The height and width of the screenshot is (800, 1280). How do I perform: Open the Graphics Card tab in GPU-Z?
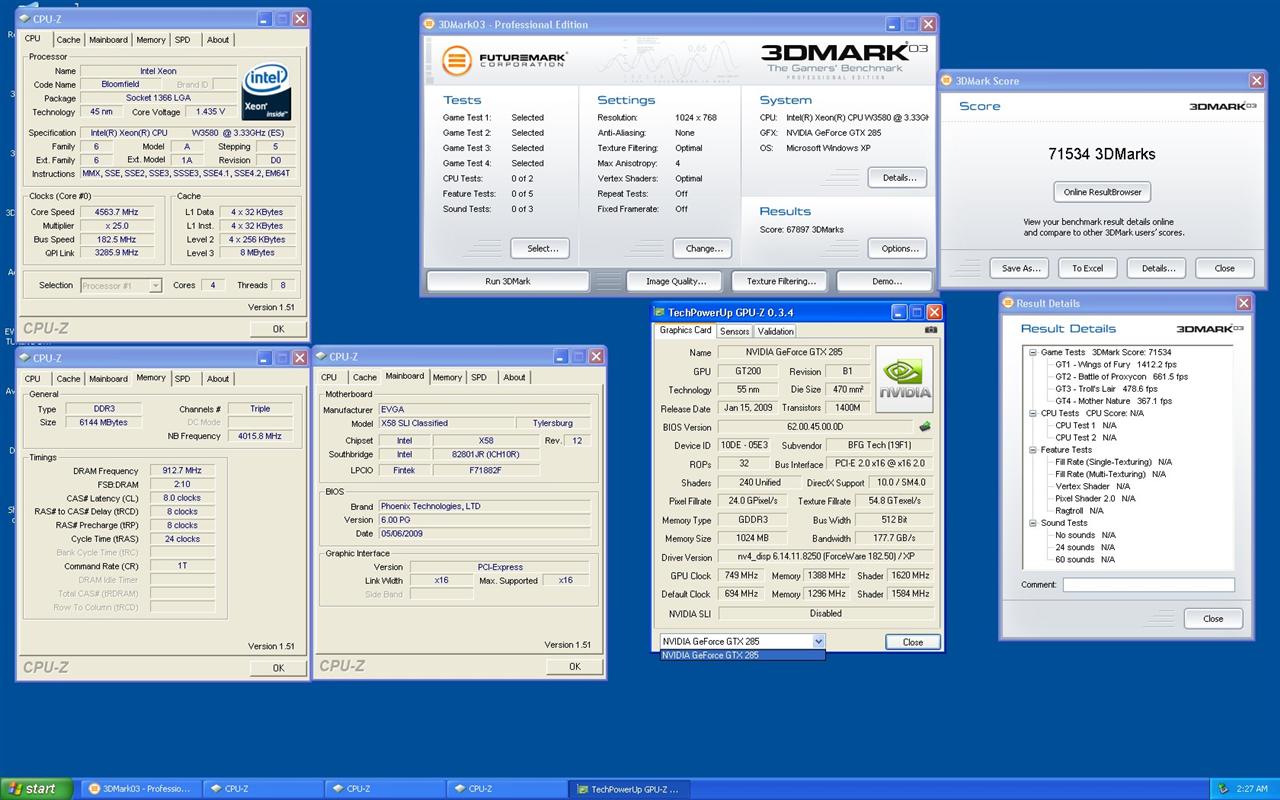[685, 330]
